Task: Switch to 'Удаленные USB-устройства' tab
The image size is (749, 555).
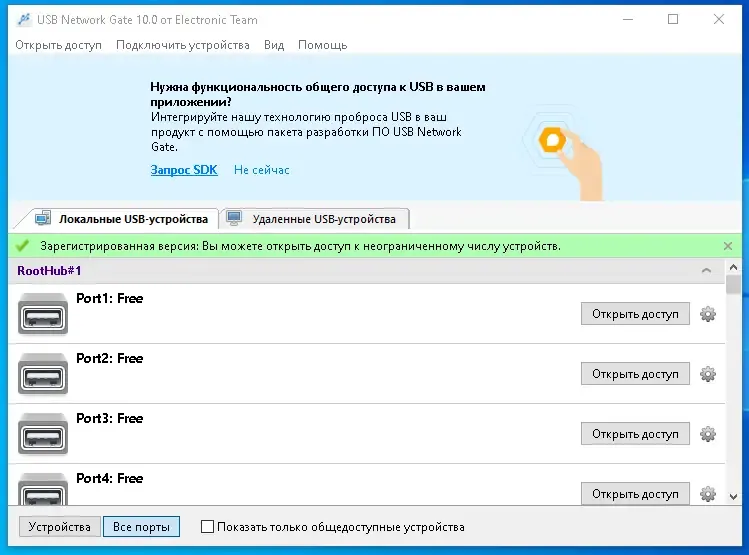Action: click(317, 219)
